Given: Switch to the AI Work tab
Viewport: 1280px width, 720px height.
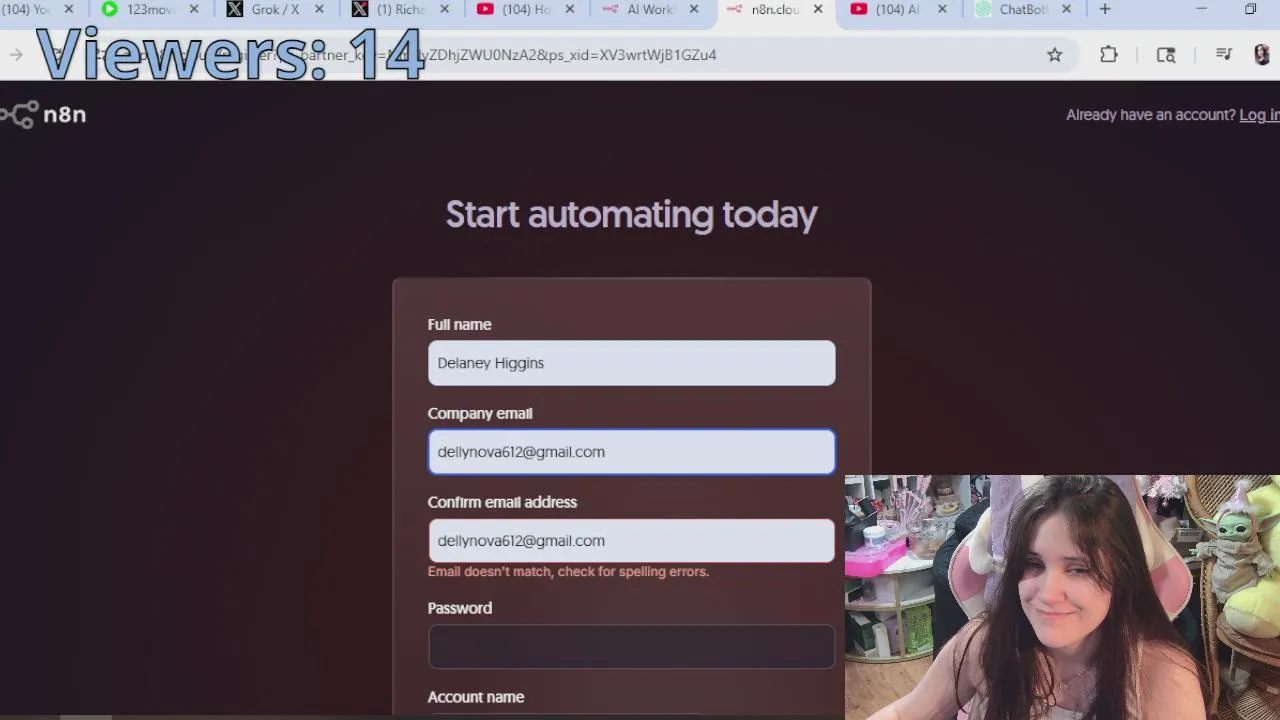Looking at the screenshot, I should pyautogui.click(x=641, y=9).
